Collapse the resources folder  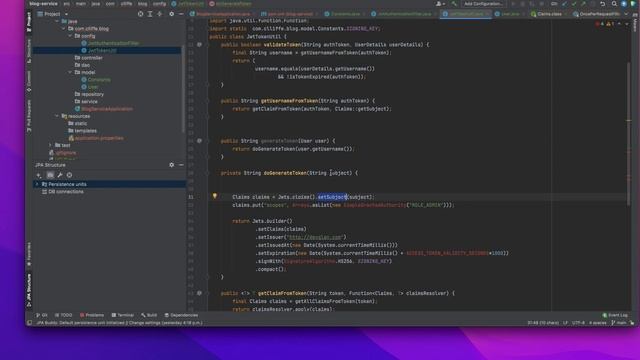[x=57, y=116]
